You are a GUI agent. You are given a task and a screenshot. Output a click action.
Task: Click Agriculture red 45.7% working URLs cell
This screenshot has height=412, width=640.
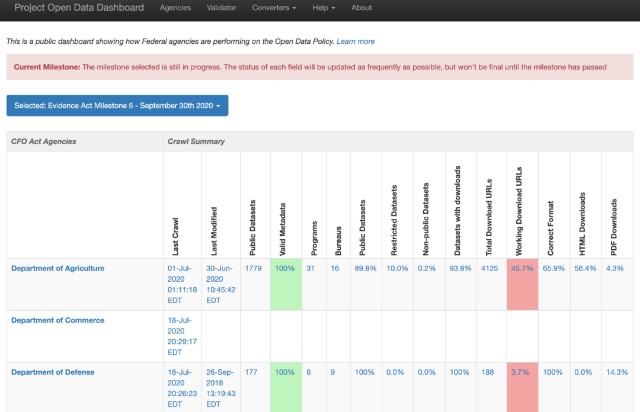522,284
